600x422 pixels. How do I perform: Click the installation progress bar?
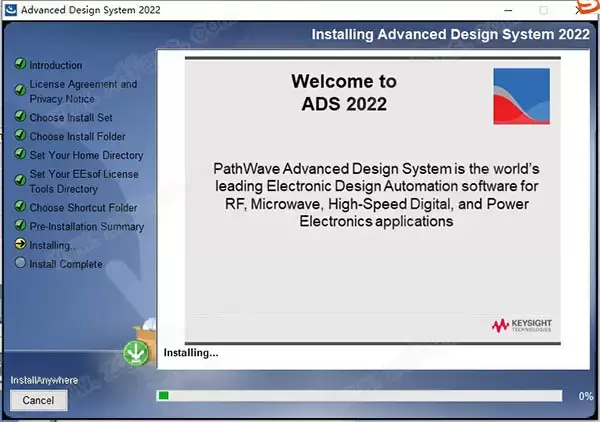pos(360,396)
